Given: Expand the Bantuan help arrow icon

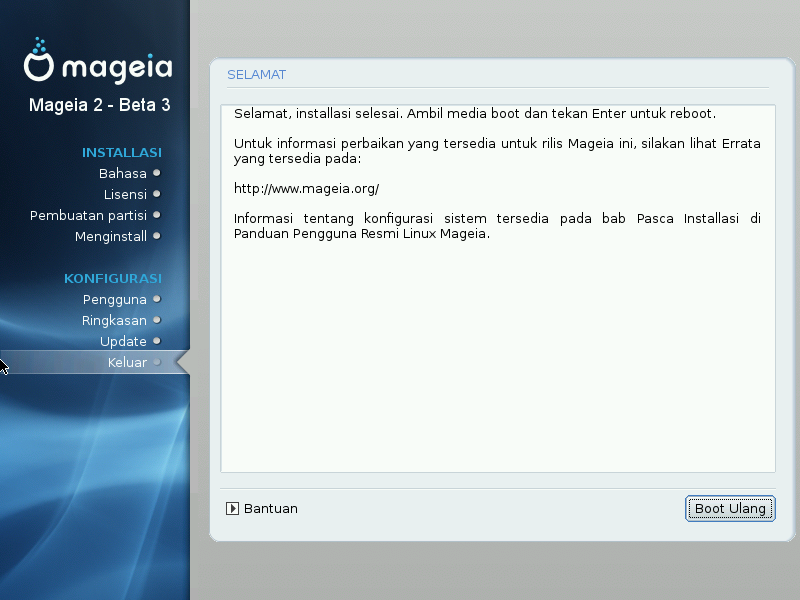Looking at the screenshot, I should pos(232,508).
